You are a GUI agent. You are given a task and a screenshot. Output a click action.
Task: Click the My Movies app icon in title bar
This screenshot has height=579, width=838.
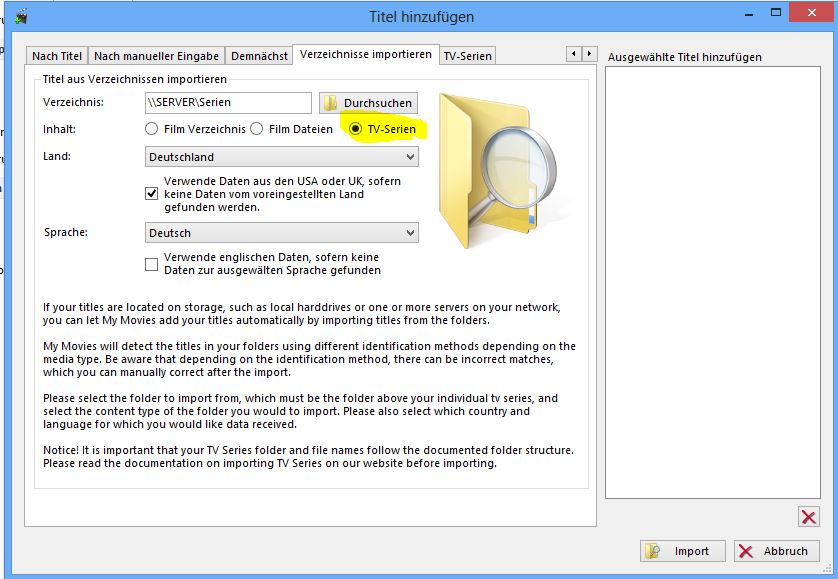[x=21, y=16]
